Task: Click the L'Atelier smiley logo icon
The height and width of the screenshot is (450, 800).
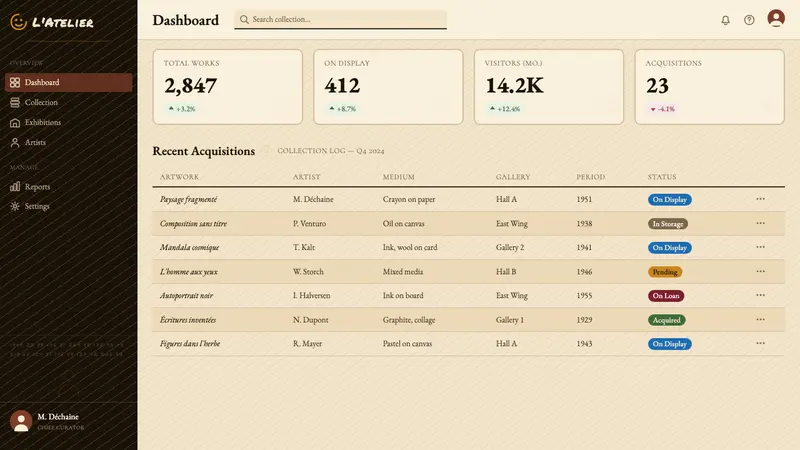Action: pyautogui.click(x=18, y=22)
